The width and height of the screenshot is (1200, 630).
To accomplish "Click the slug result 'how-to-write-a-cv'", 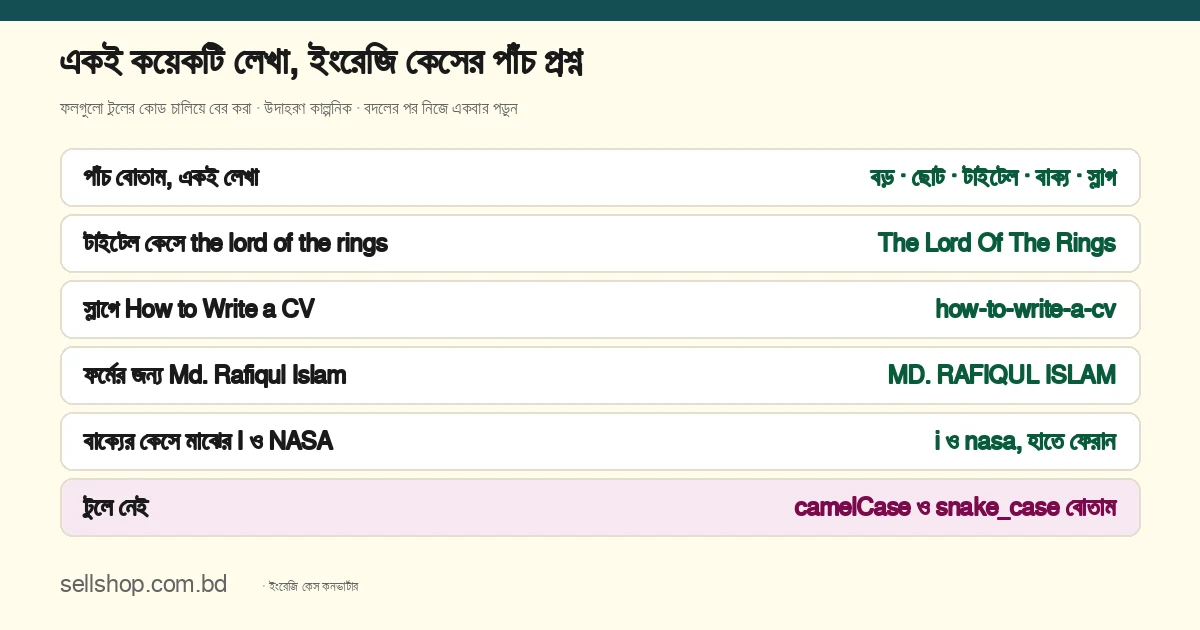I will point(1026,309).
